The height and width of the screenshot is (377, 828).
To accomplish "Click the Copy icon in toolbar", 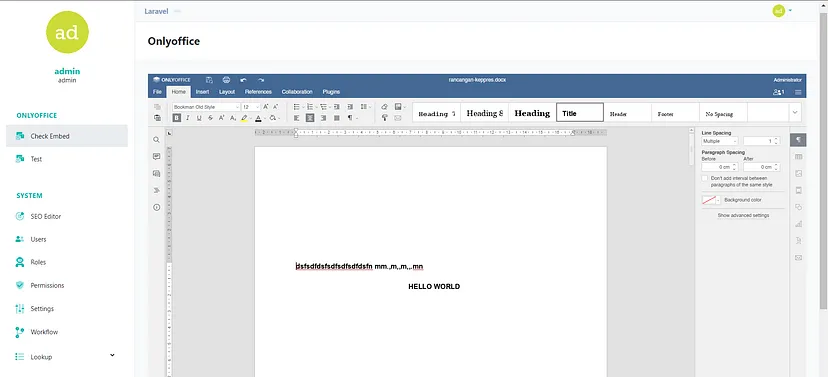I will [x=157, y=107].
